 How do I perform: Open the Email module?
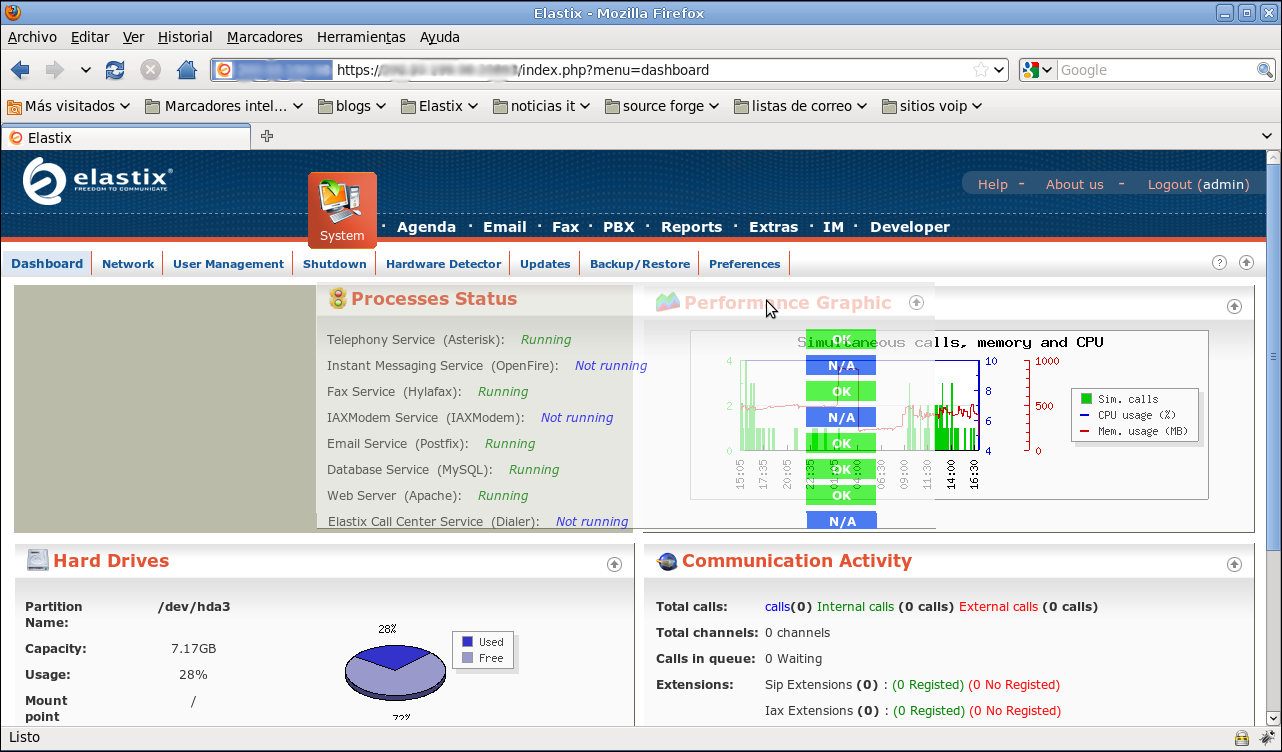coord(504,227)
